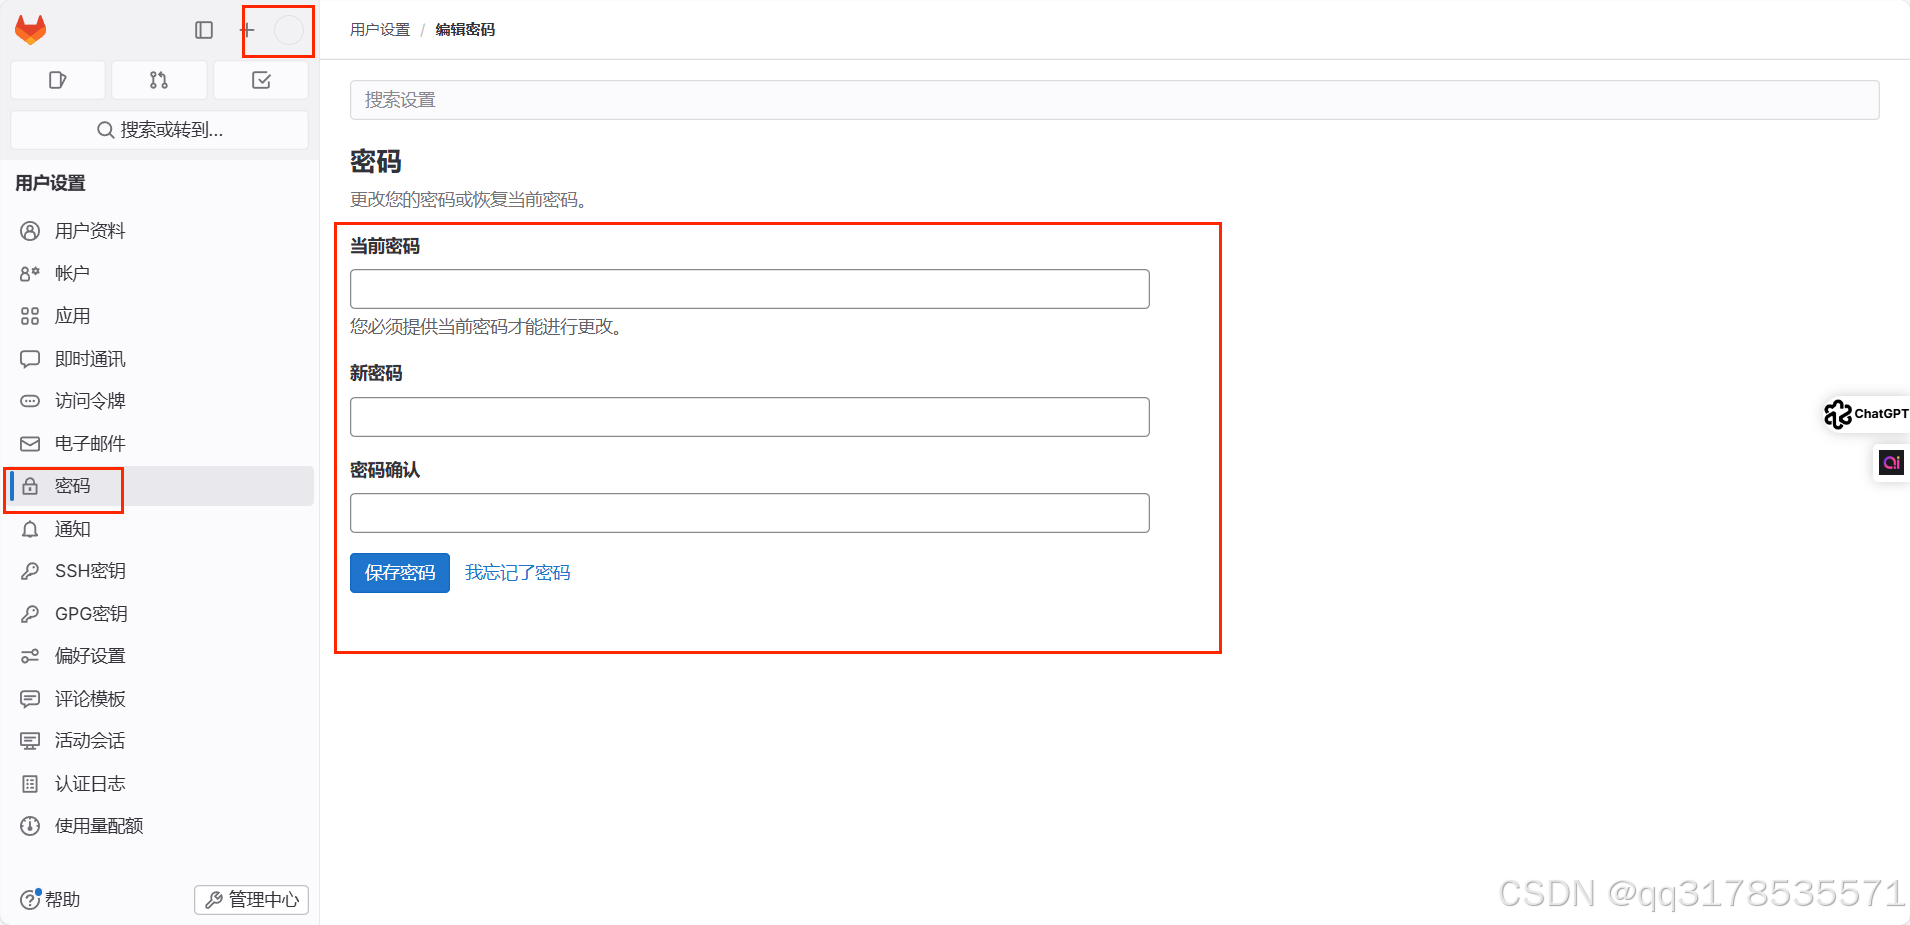Open assigned issues shortcut
The height and width of the screenshot is (925, 1910).
point(58,80)
